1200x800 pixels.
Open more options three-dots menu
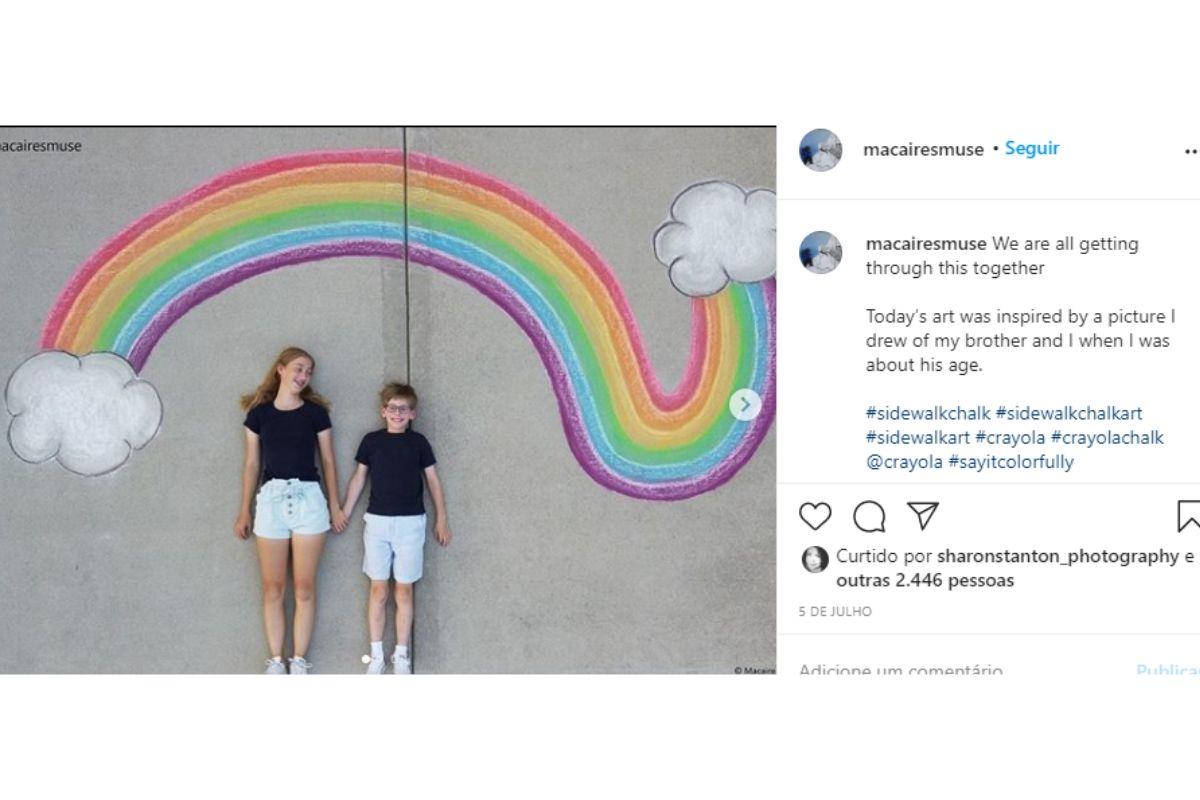tap(1191, 151)
